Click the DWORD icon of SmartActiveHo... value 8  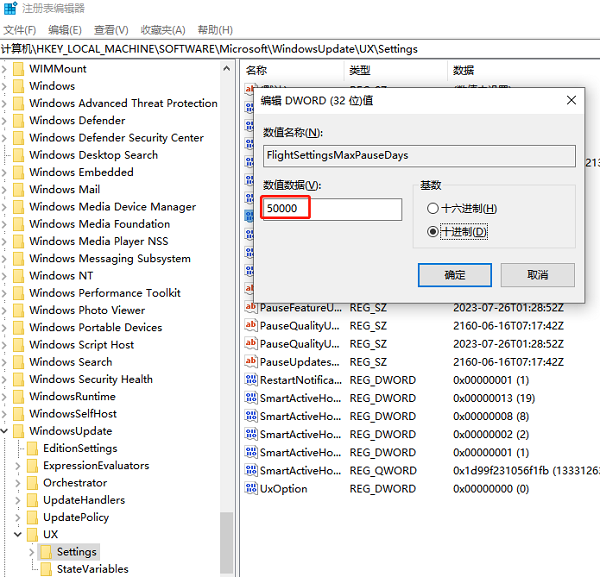(x=251, y=416)
